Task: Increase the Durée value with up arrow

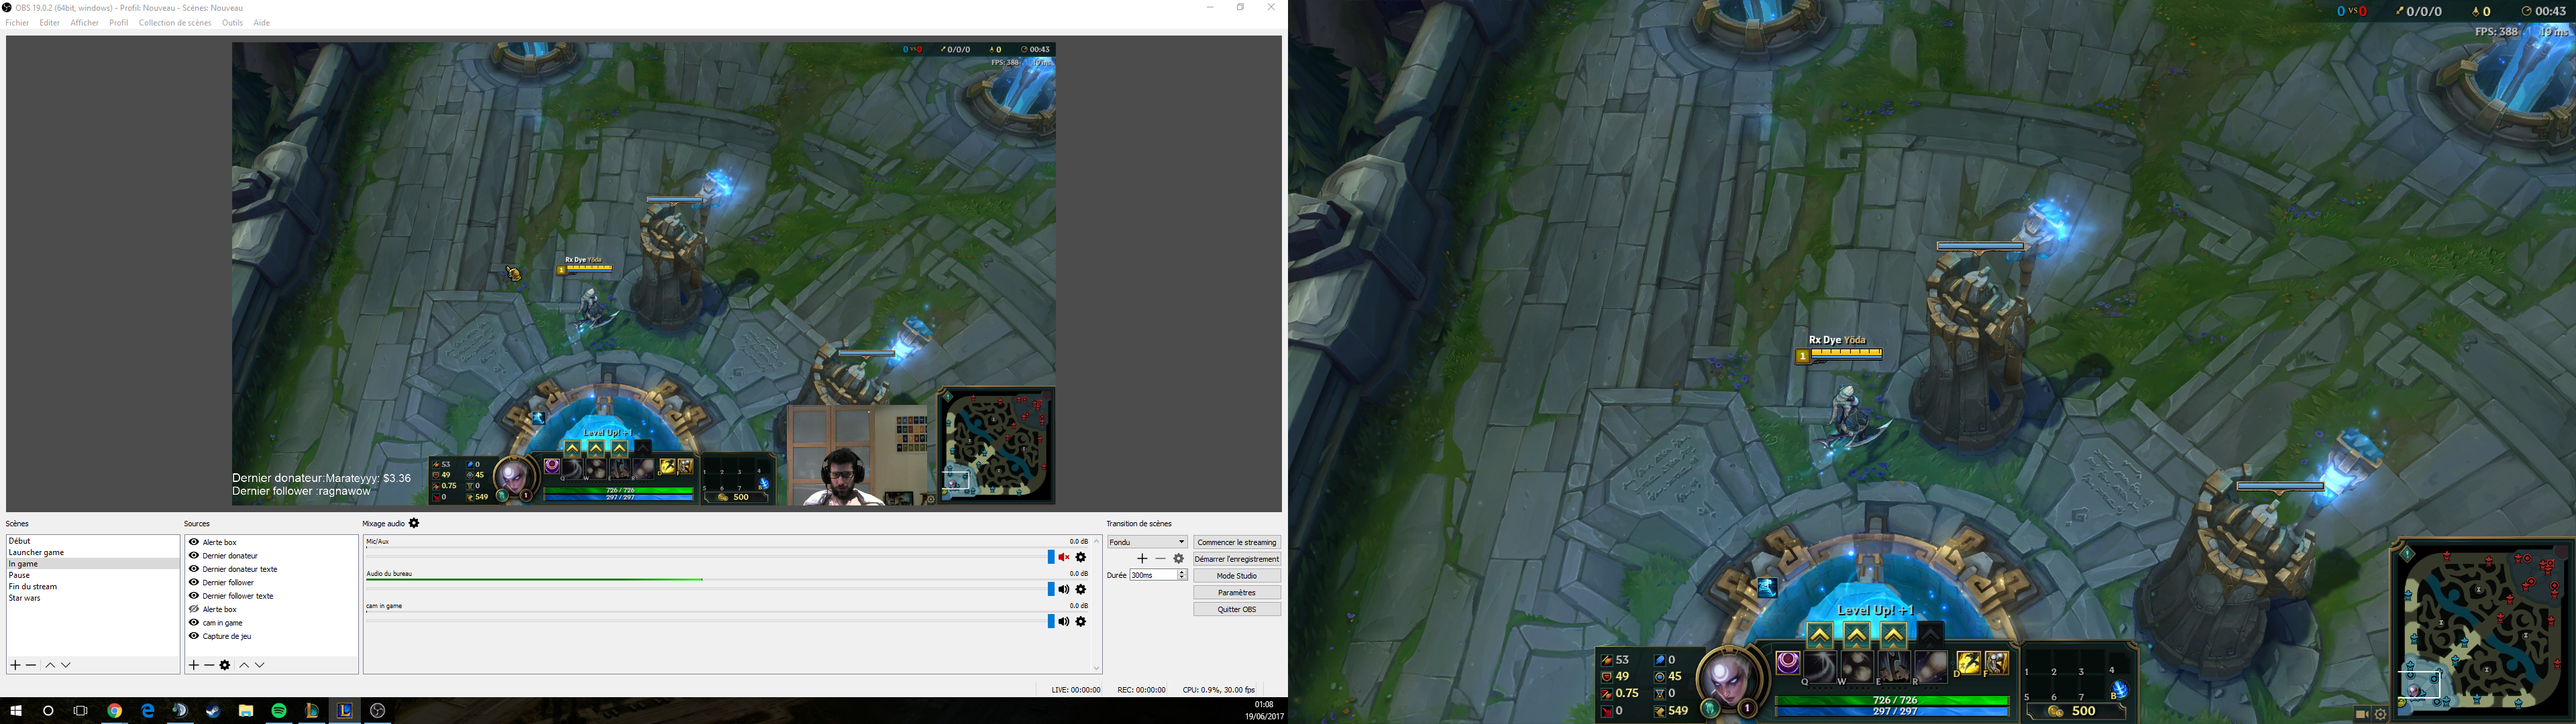Action: tap(1182, 573)
